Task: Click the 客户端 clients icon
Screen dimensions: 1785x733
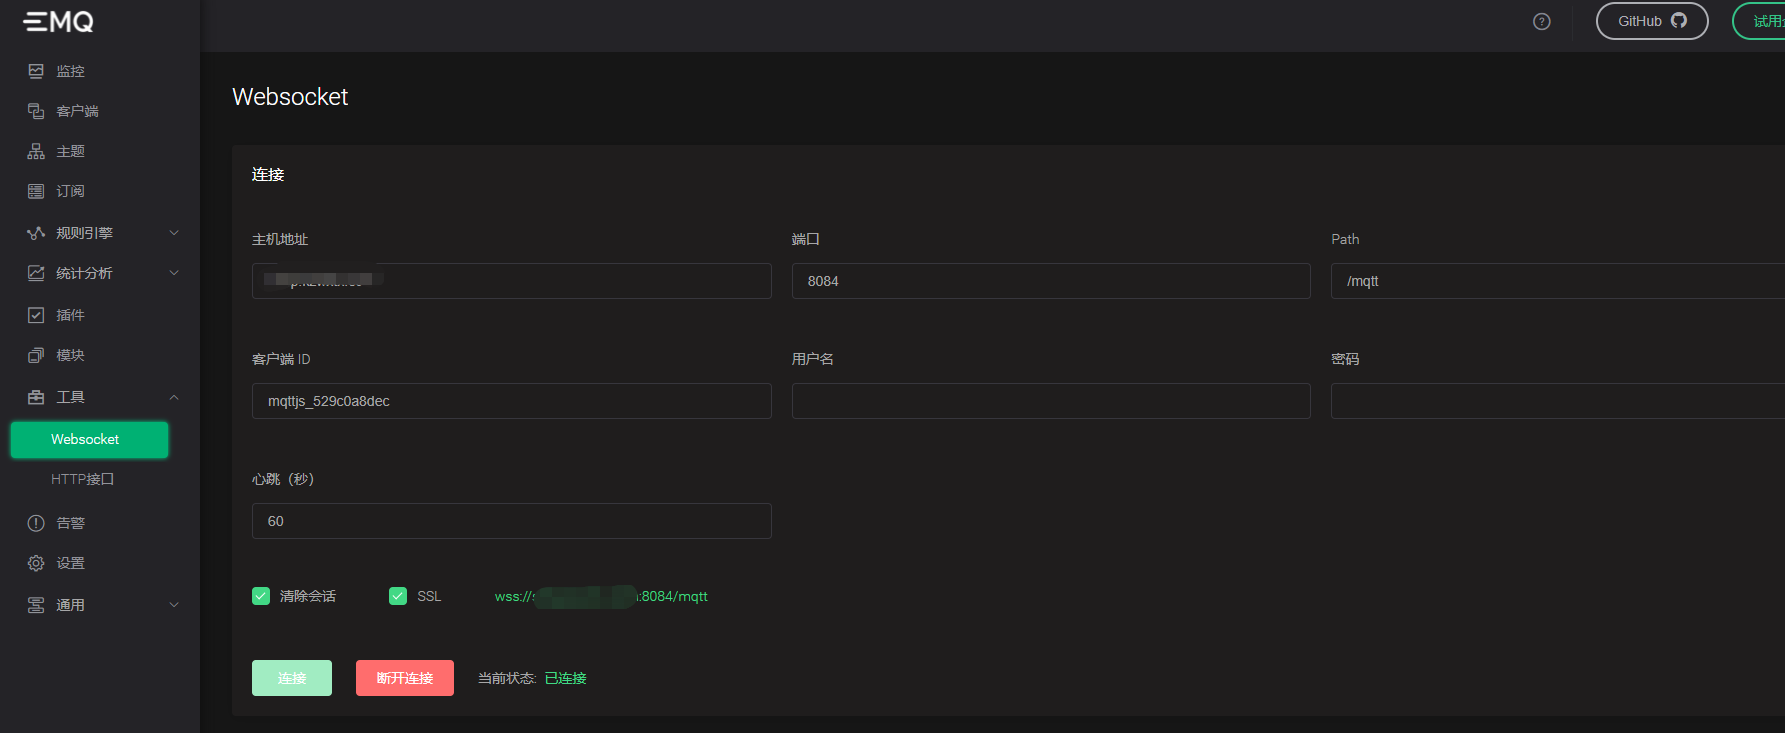Action: 36,111
